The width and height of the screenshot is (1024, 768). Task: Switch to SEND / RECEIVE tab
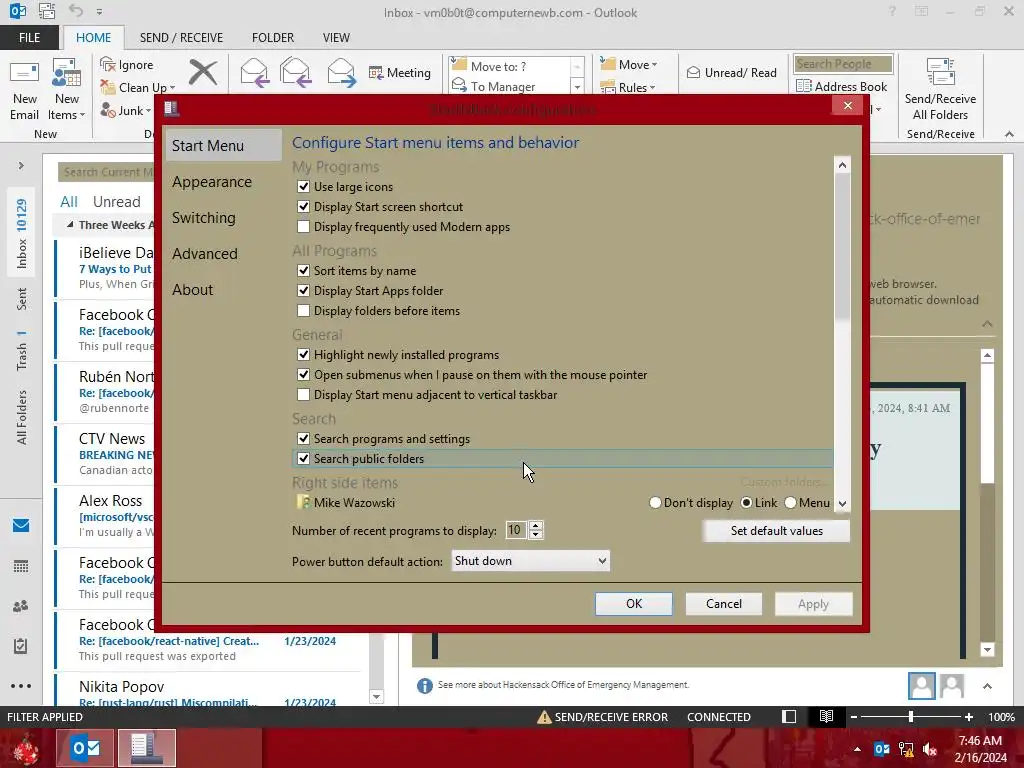[181, 37]
